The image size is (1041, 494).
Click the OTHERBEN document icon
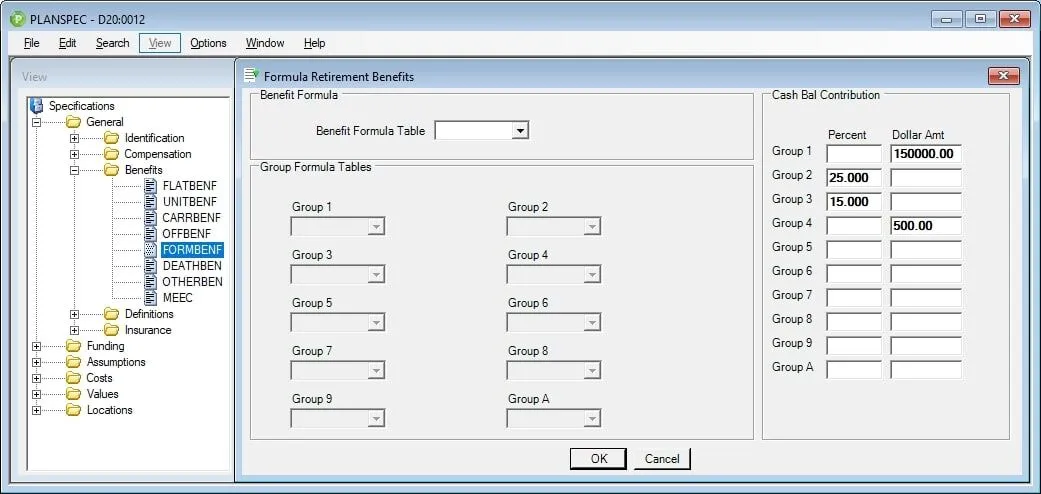pyautogui.click(x=151, y=282)
